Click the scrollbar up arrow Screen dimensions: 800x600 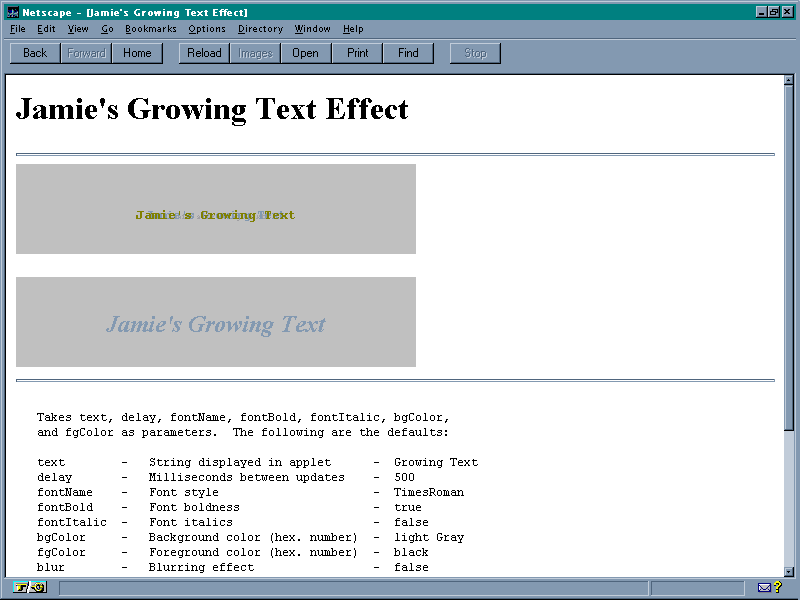(x=788, y=81)
